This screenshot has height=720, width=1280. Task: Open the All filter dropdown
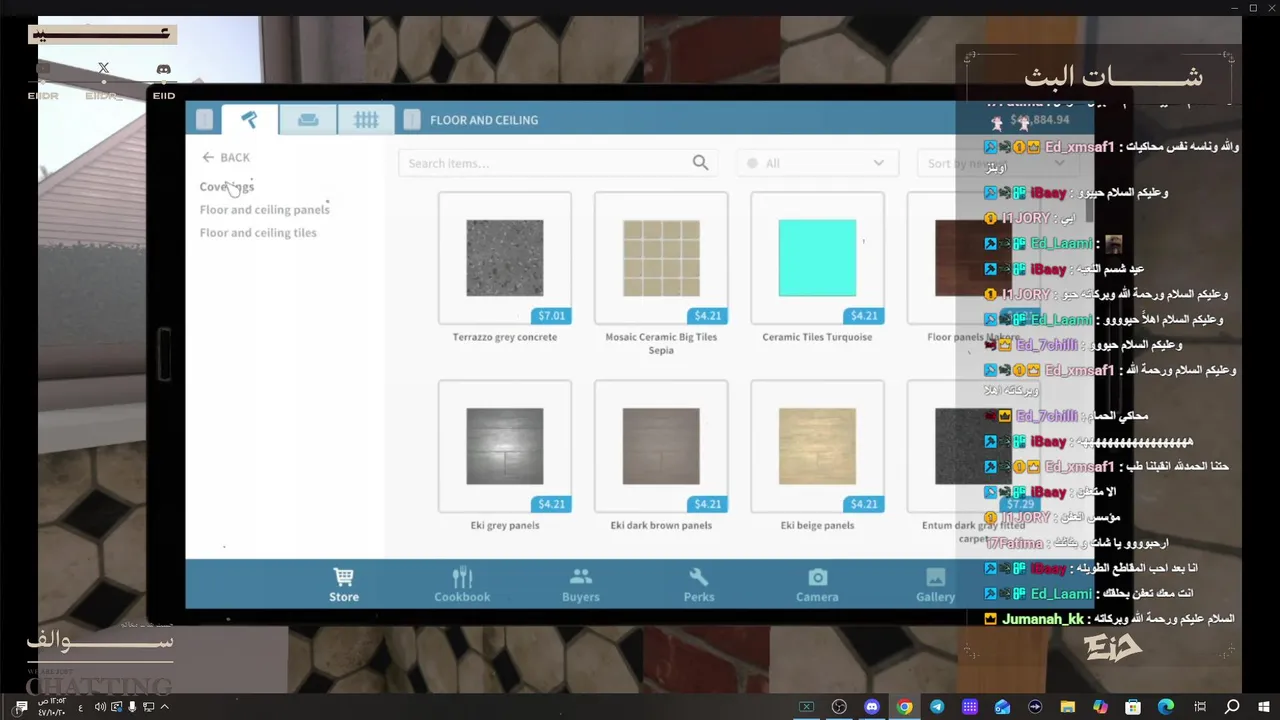point(819,163)
